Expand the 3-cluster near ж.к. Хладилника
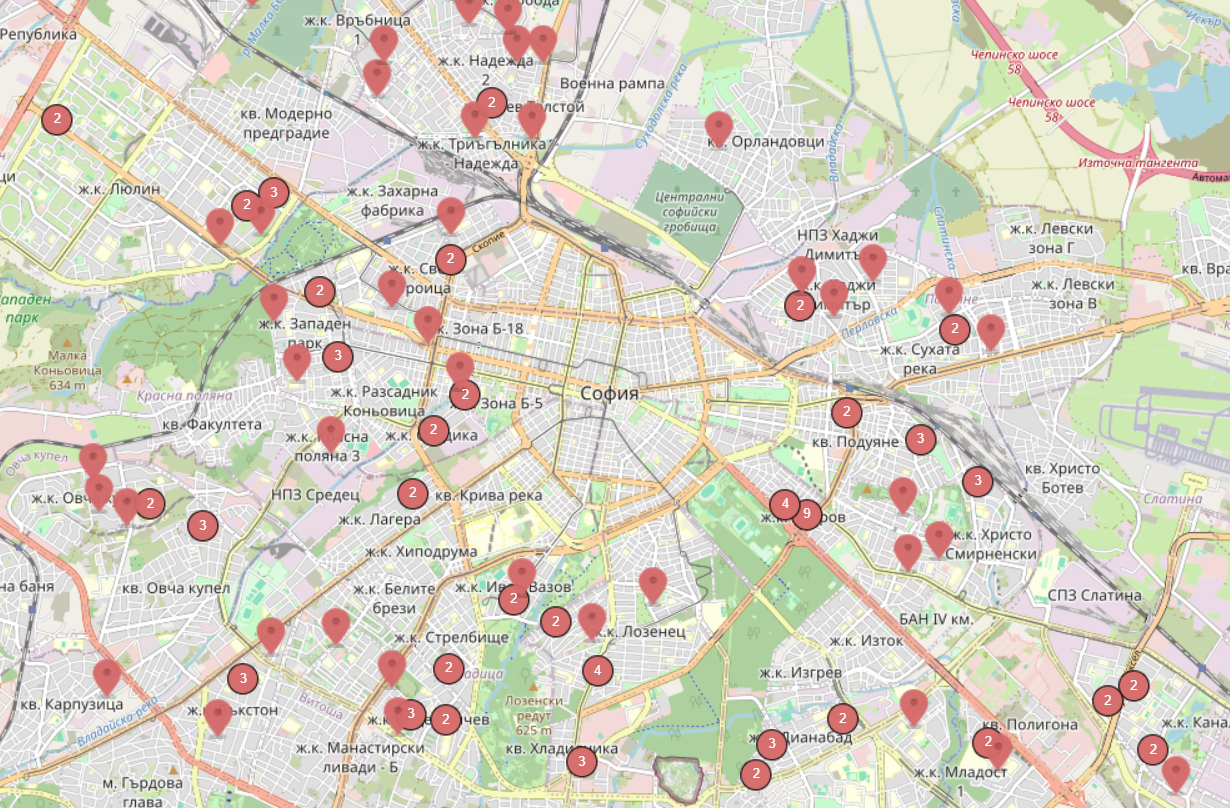The width and height of the screenshot is (1230, 808). click(582, 762)
